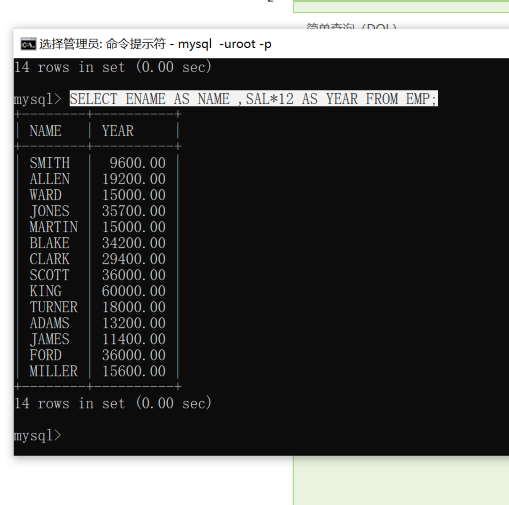
Task: Click the highlighted SELECT ENAME AS NAME statement
Action: [253, 99]
